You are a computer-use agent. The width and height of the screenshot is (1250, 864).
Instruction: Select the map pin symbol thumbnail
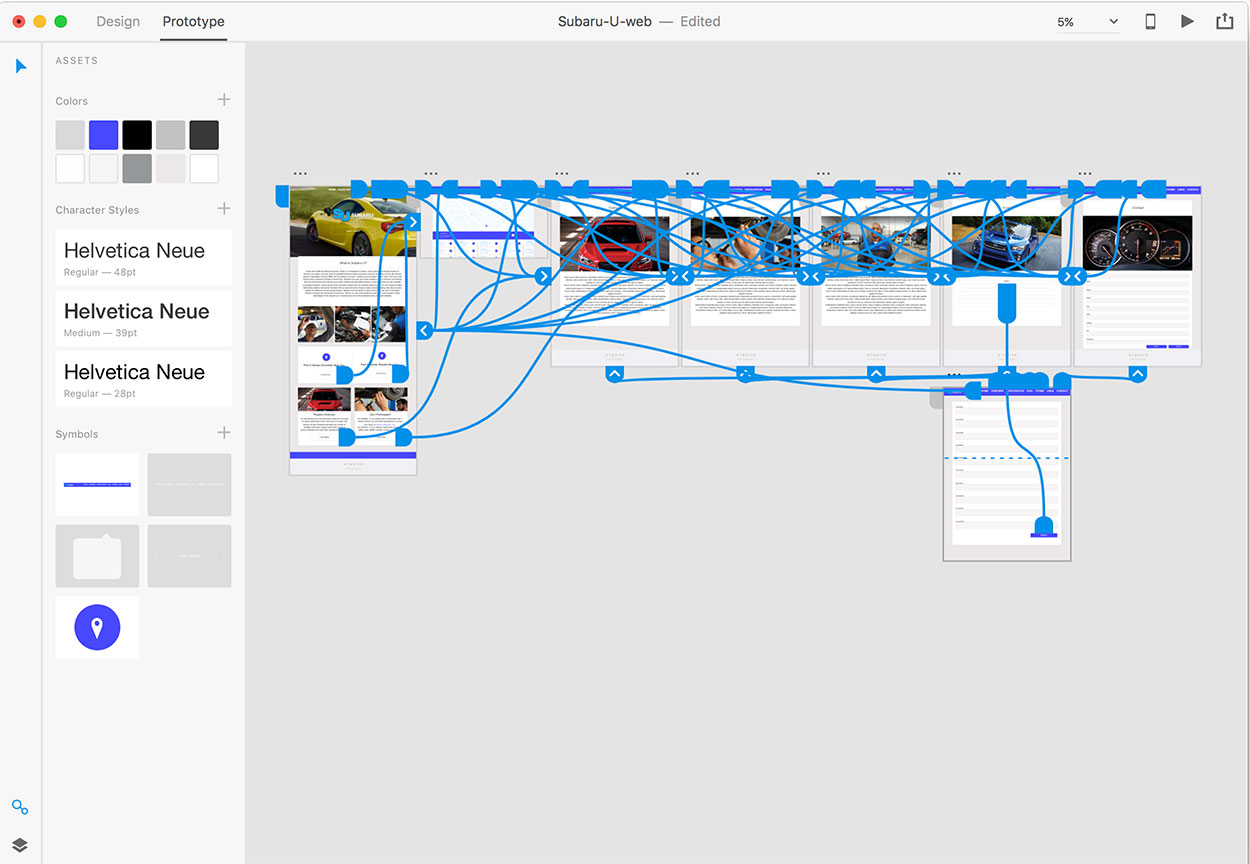pos(97,627)
